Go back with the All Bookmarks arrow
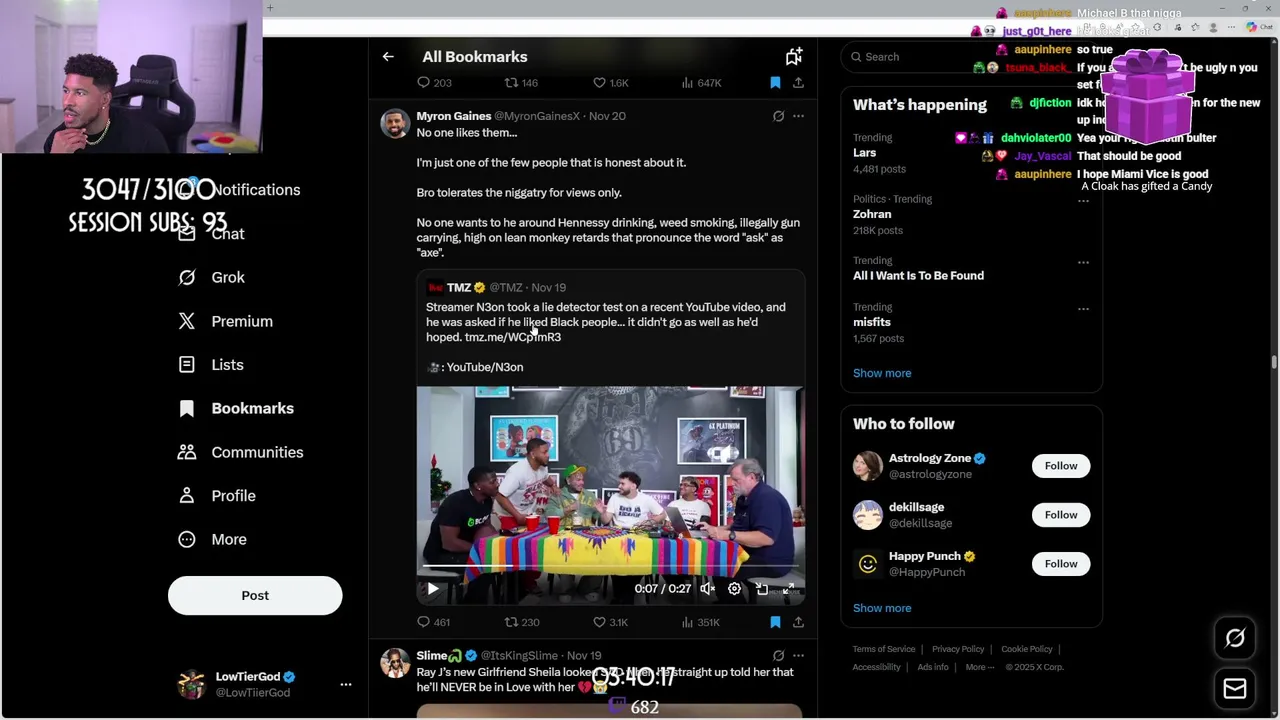 [388, 57]
